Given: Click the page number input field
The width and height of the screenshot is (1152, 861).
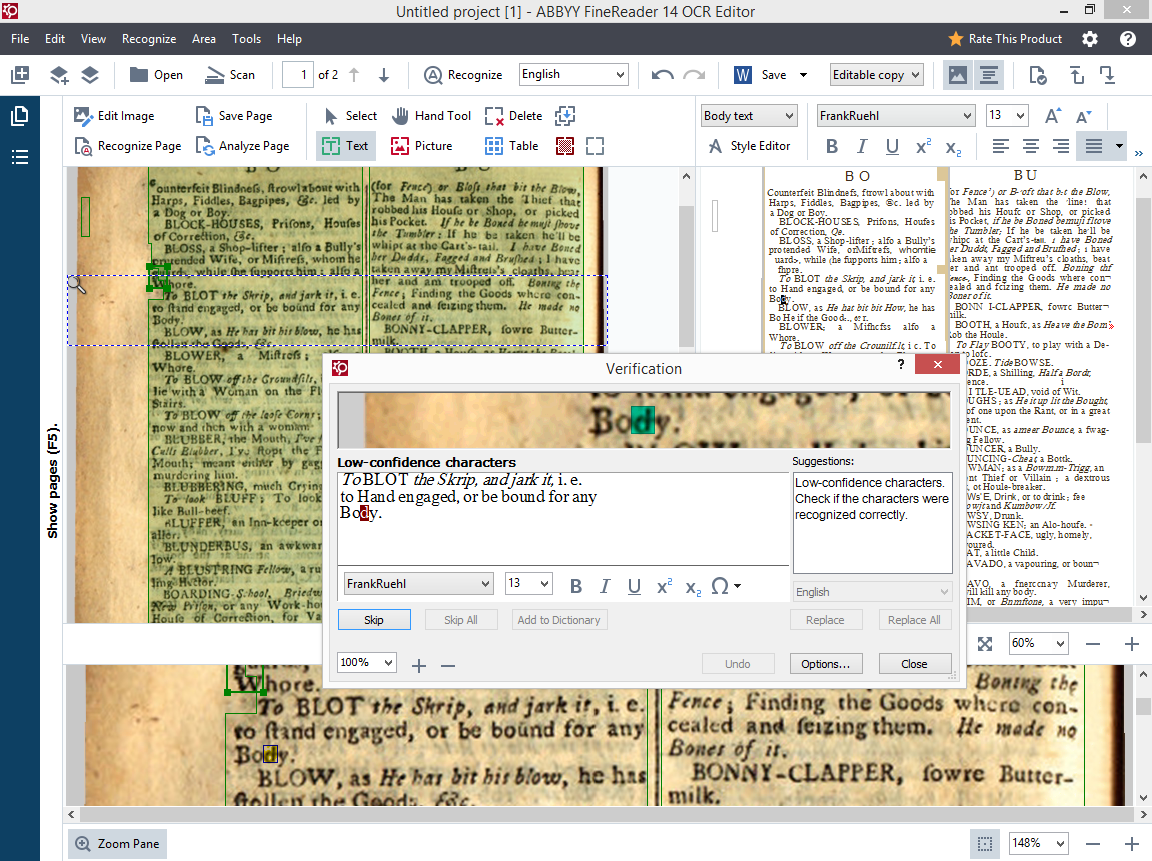Looking at the screenshot, I should pyautogui.click(x=298, y=74).
